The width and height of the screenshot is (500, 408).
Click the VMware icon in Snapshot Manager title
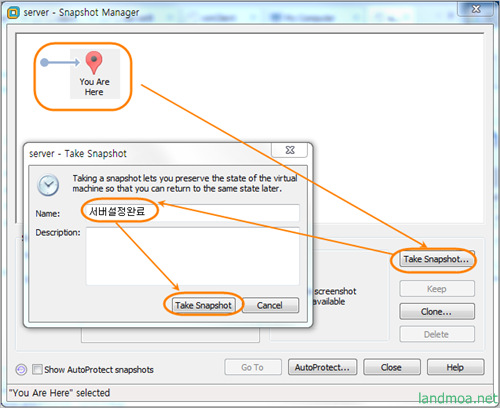13,13
